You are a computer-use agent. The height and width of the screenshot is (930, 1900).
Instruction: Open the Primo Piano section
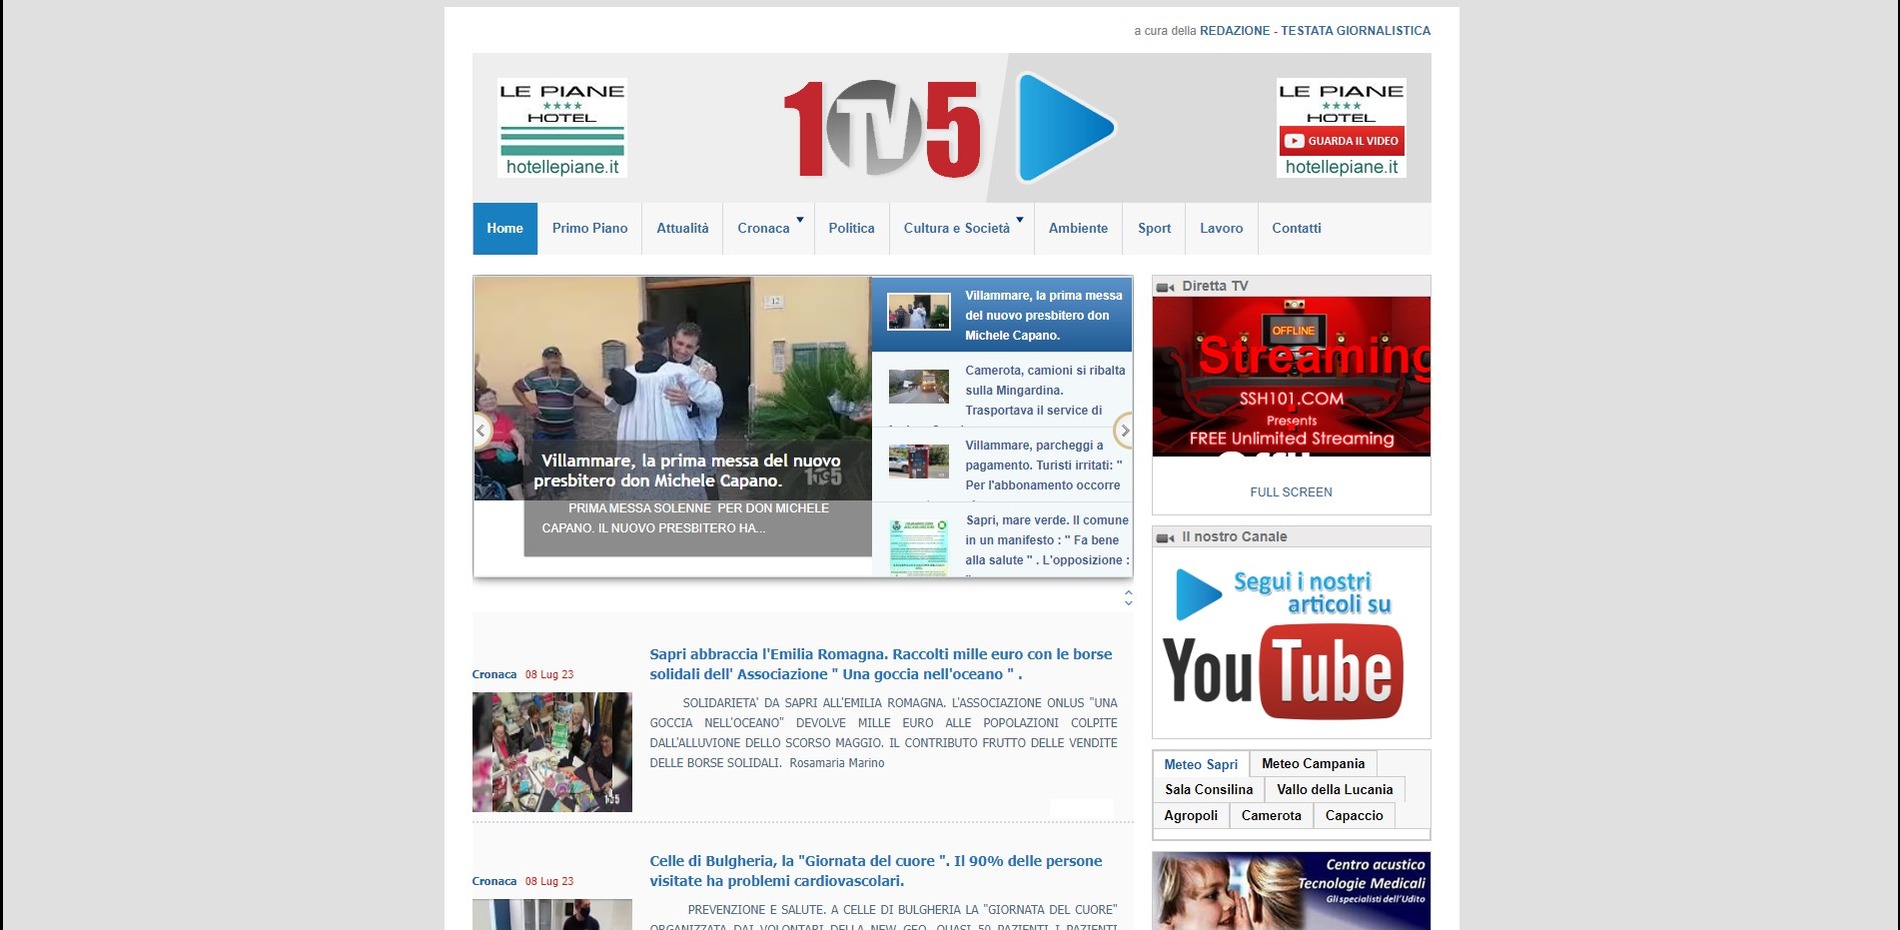[x=590, y=228]
